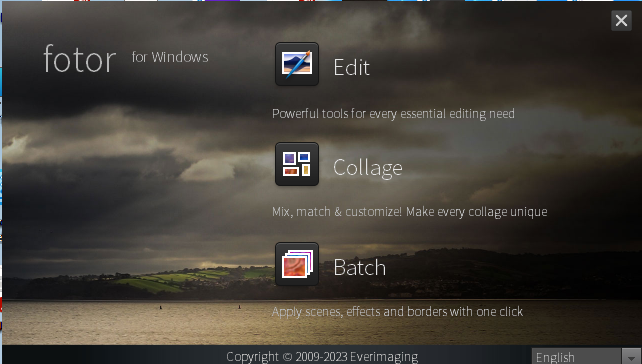The height and width of the screenshot is (364, 642).
Task: Launch the Collage maker icon
Action: (297, 164)
